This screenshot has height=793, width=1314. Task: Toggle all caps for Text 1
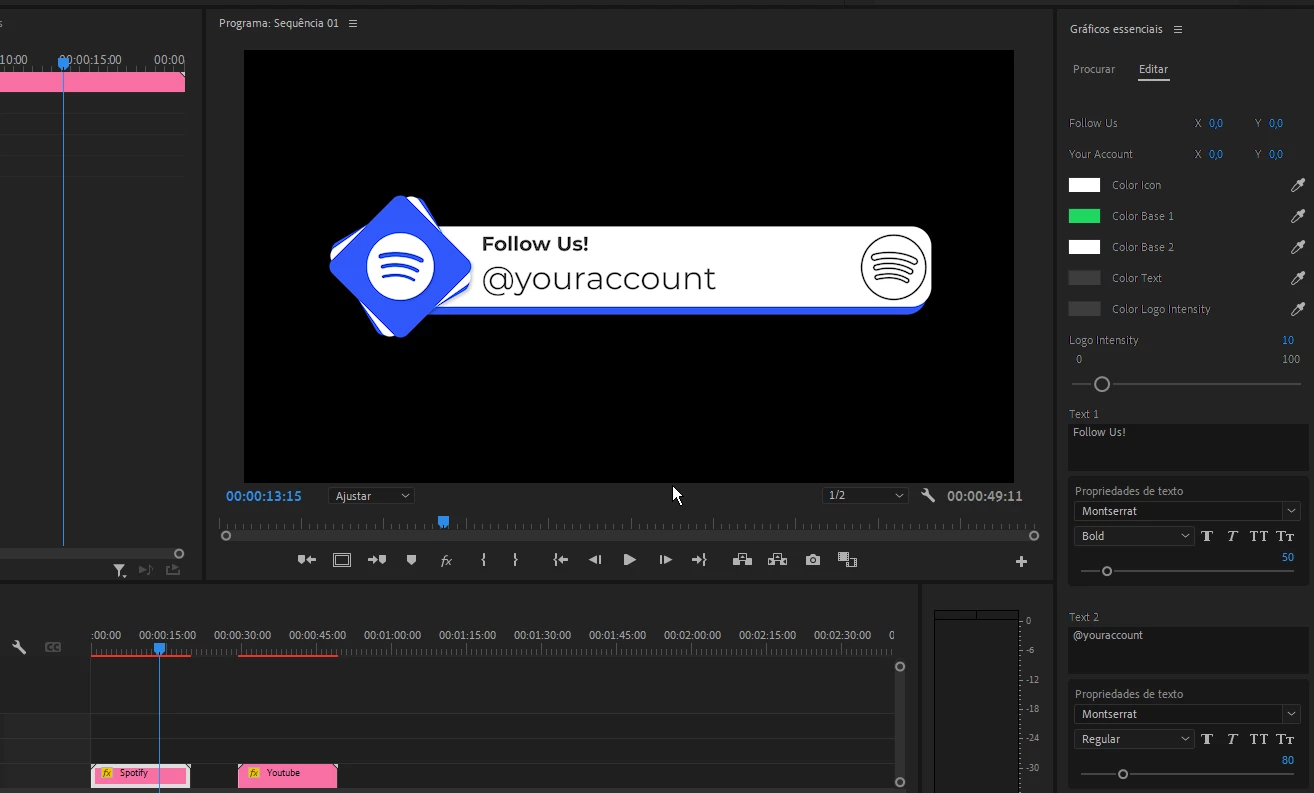[x=1259, y=536]
